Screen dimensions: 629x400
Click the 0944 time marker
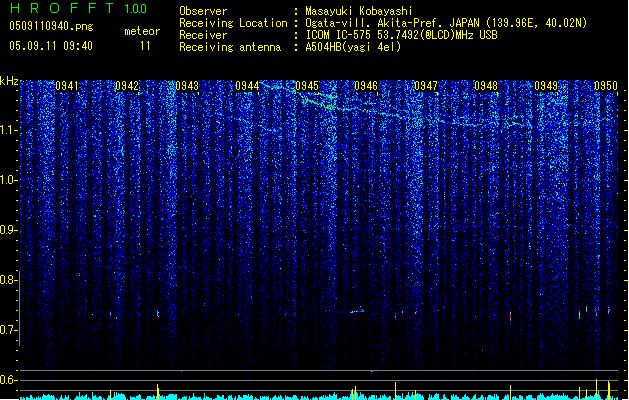click(247, 86)
